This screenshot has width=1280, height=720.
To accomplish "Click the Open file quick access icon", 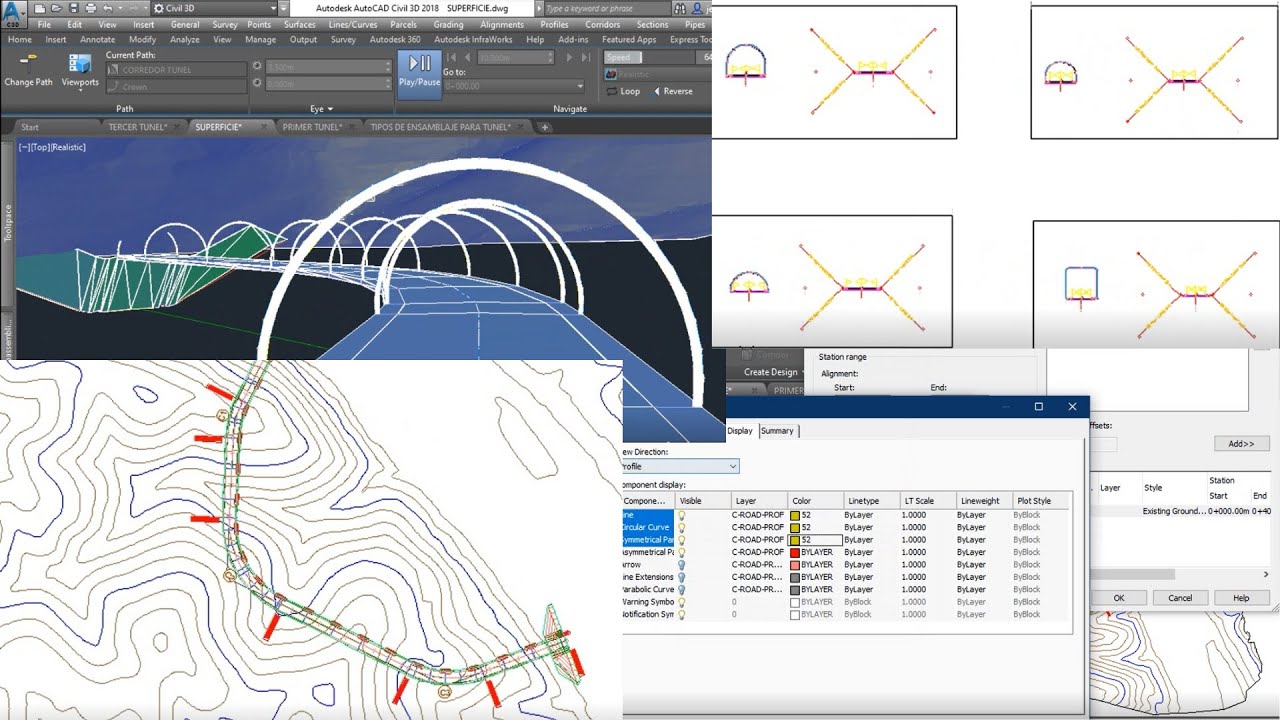I will 57,8.
